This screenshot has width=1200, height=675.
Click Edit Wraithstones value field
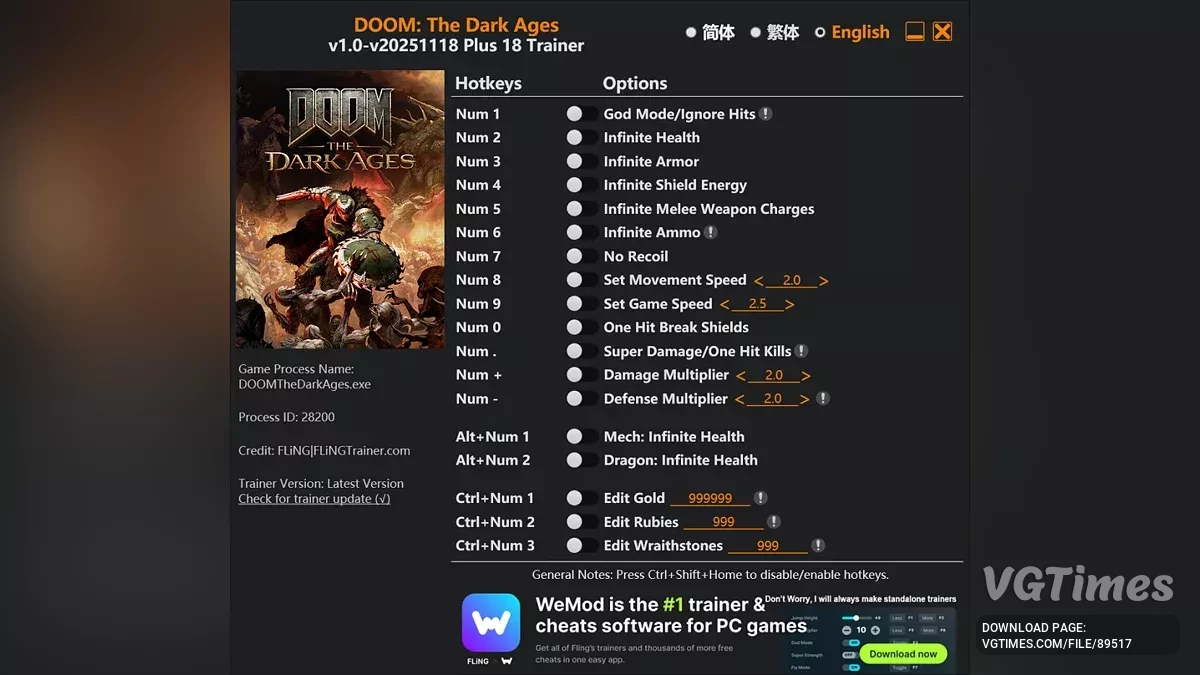click(x=768, y=546)
